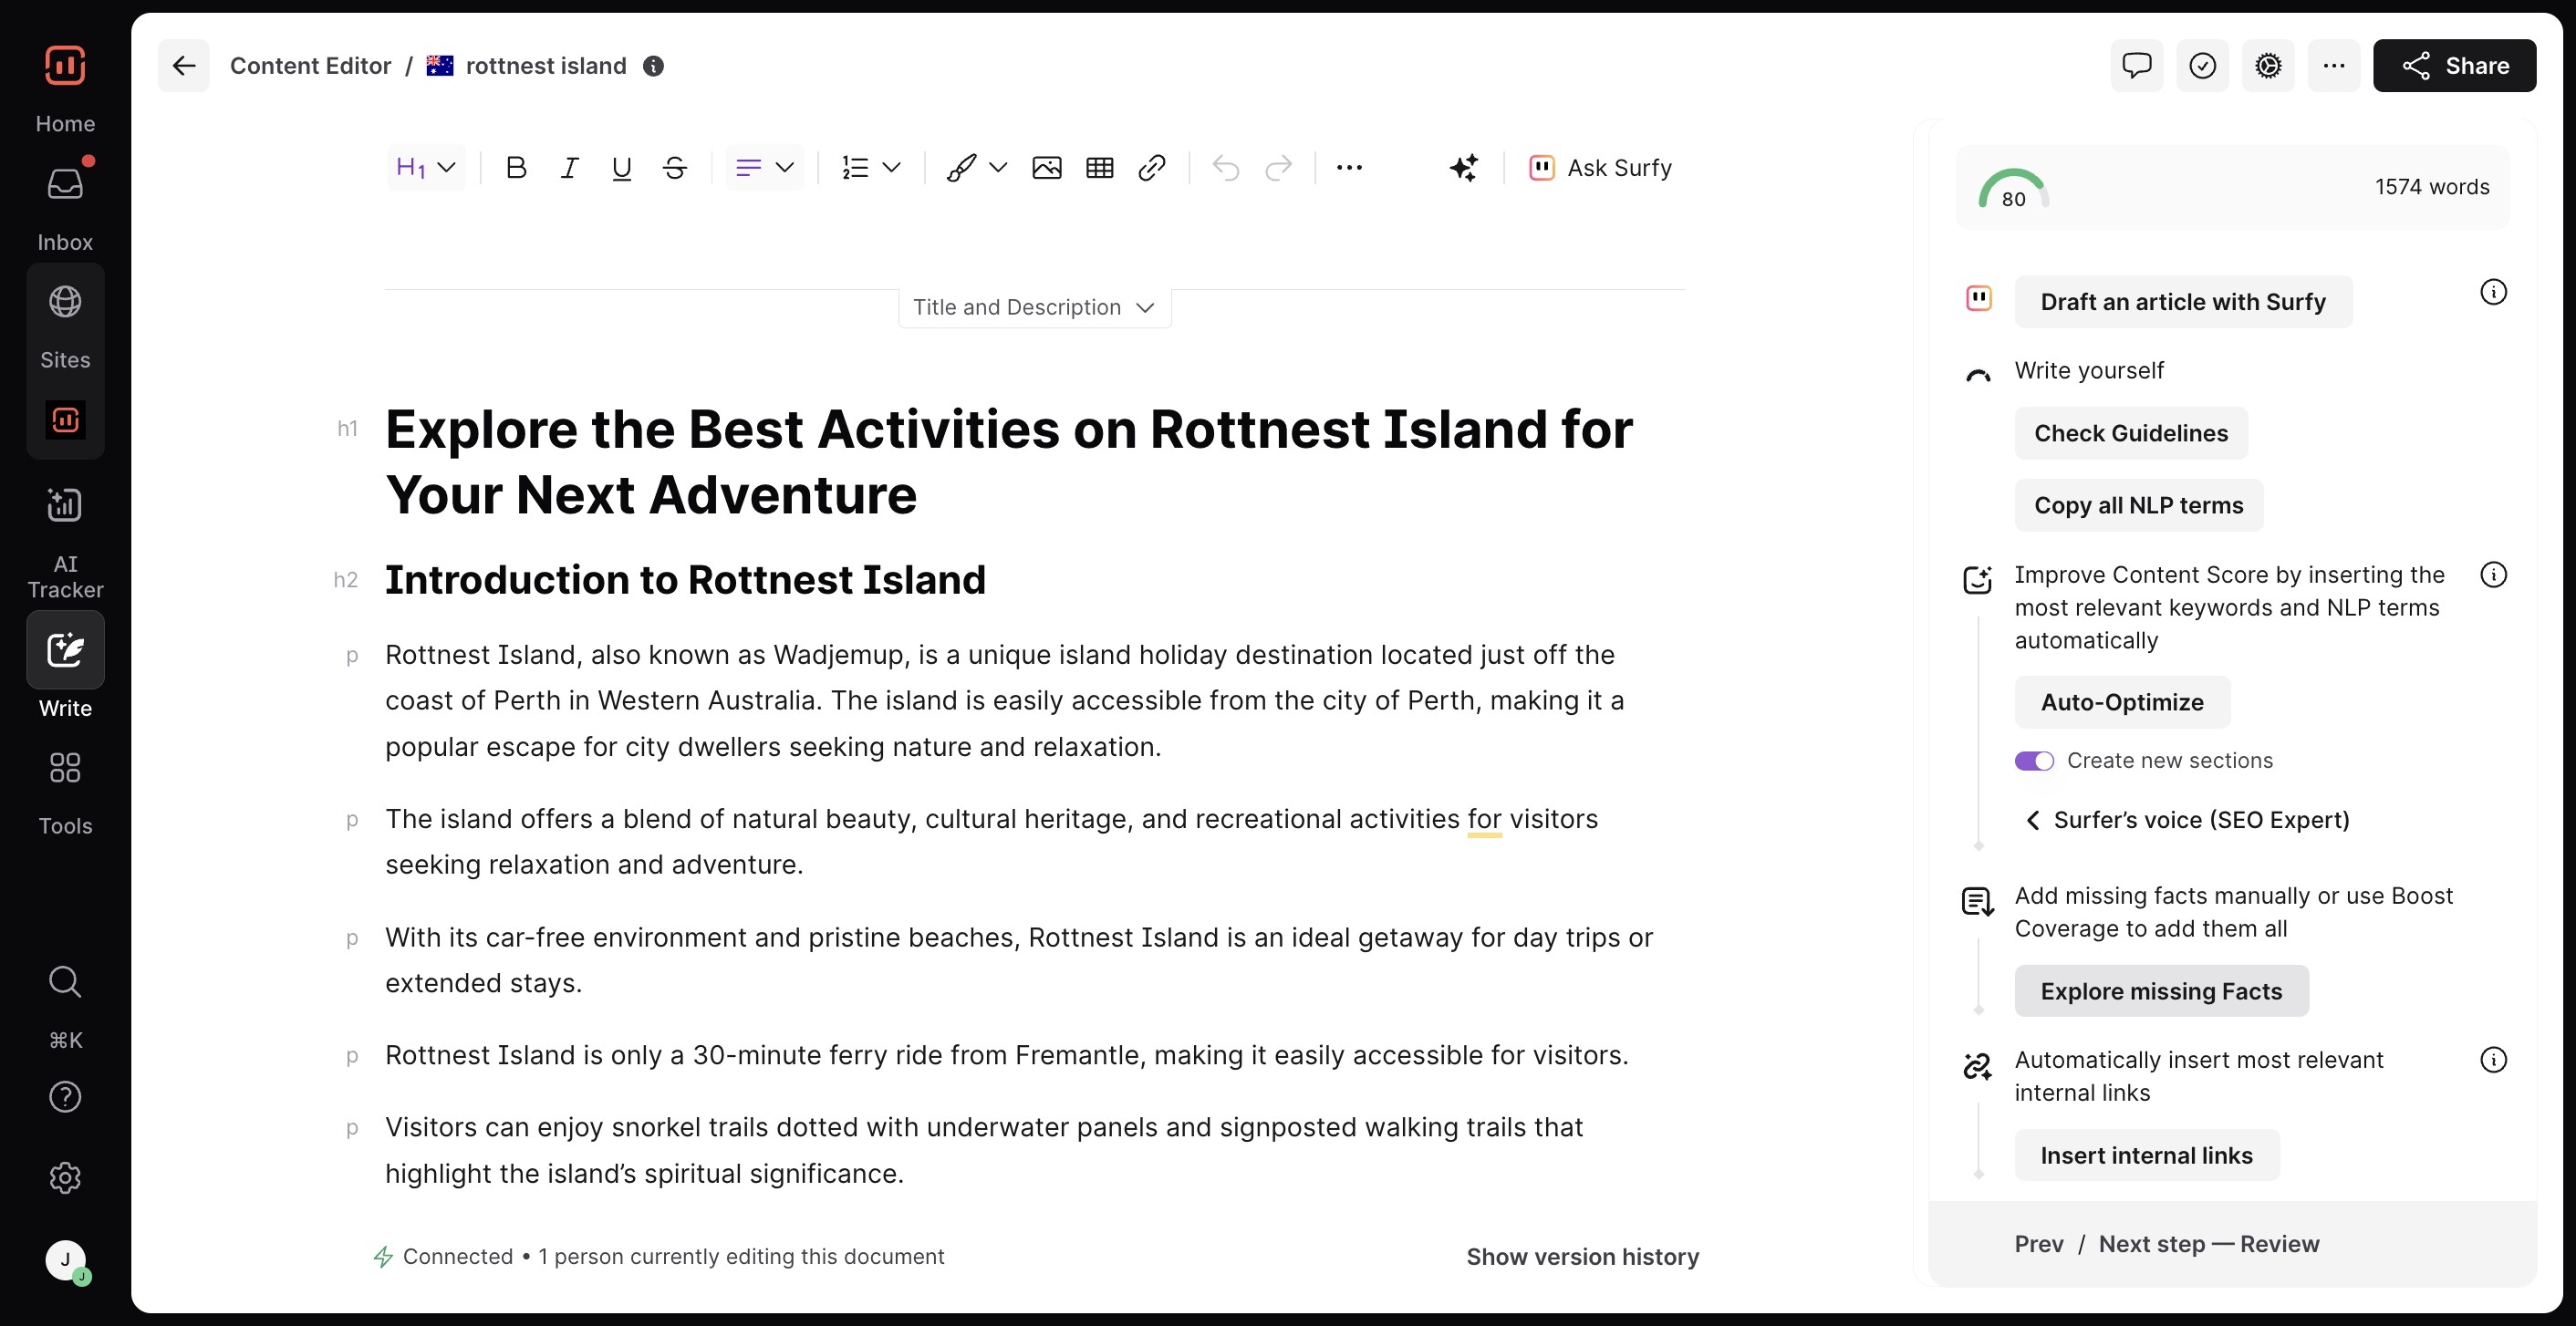Toggle bold formatting
The height and width of the screenshot is (1326, 2576).
516,168
